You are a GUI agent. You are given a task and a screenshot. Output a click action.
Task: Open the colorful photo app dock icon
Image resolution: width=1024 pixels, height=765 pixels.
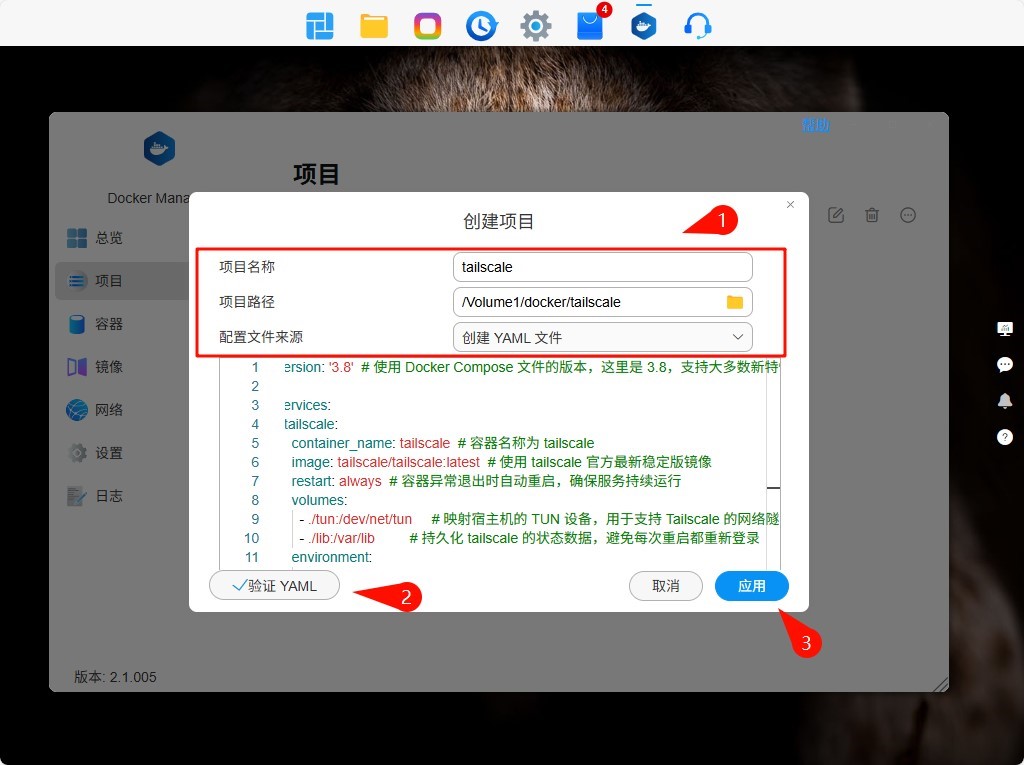[428, 26]
